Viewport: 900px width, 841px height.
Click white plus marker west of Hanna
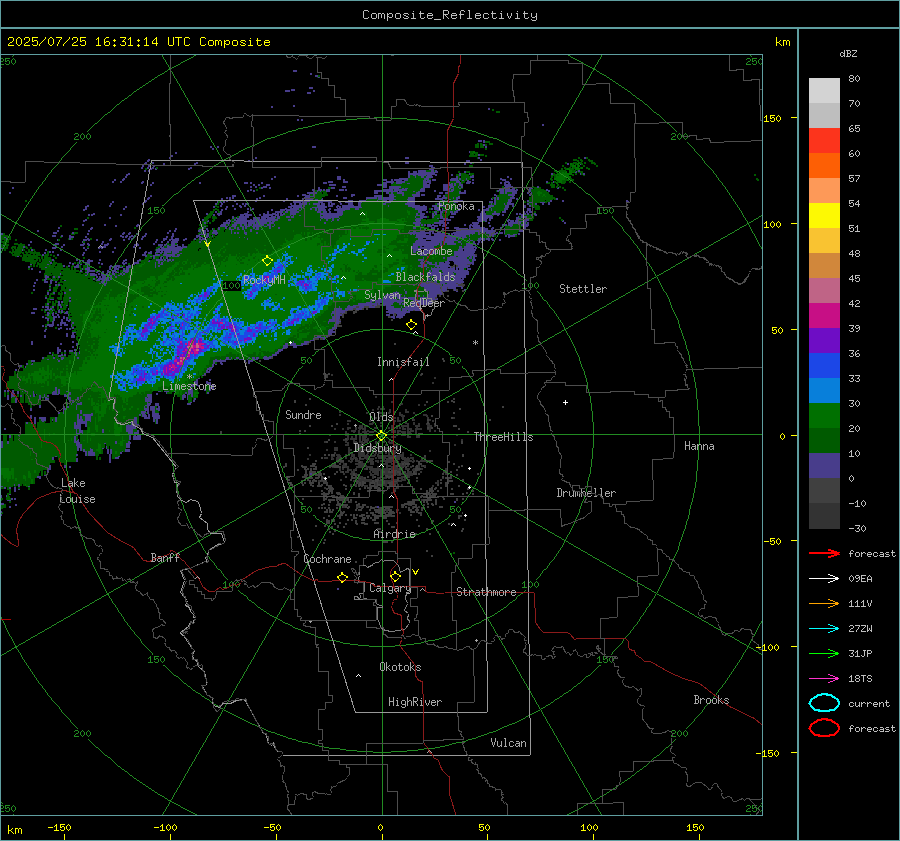[x=565, y=402]
